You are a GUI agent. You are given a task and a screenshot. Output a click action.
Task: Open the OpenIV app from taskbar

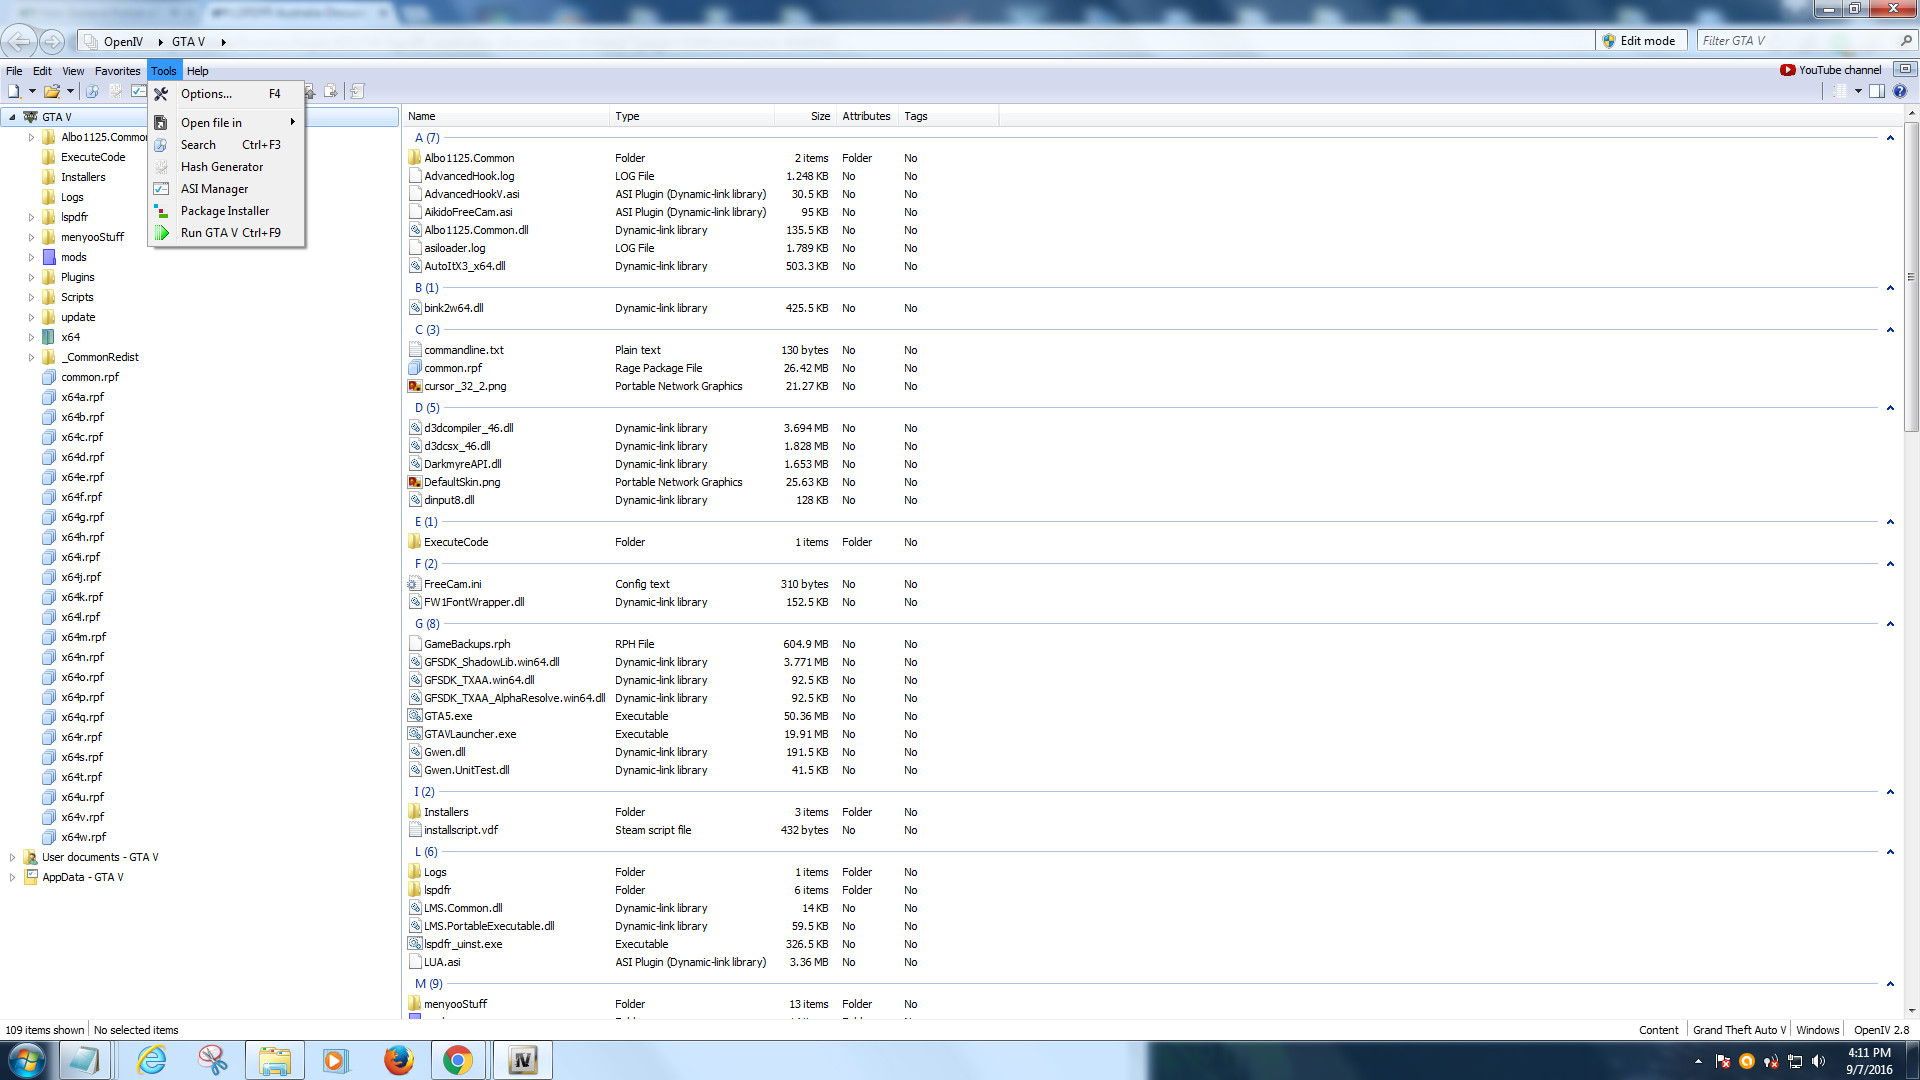pos(522,1060)
